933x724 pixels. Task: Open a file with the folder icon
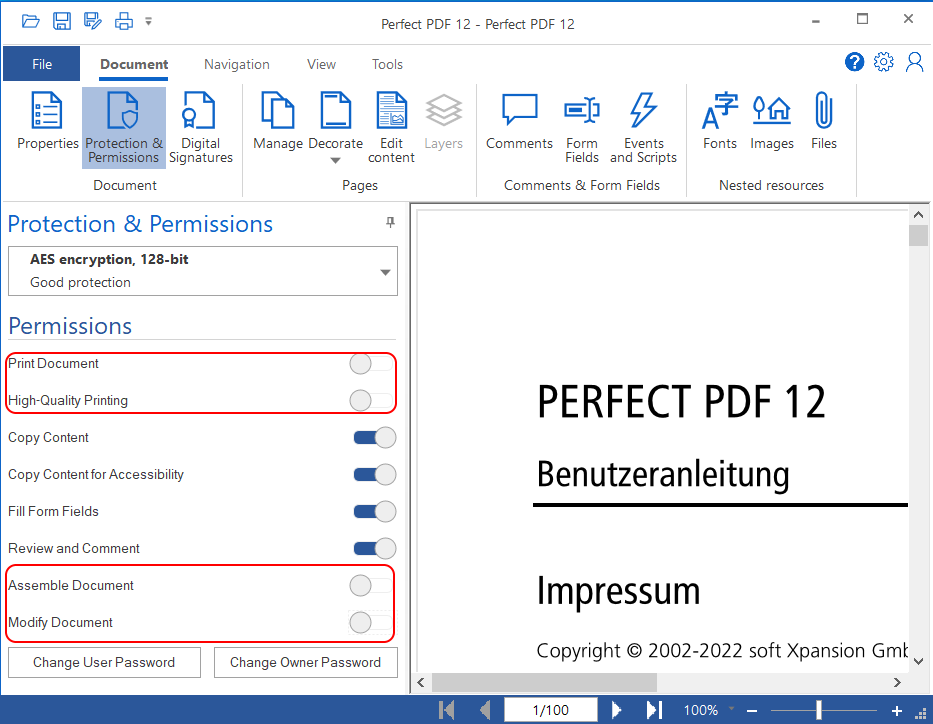coord(30,22)
